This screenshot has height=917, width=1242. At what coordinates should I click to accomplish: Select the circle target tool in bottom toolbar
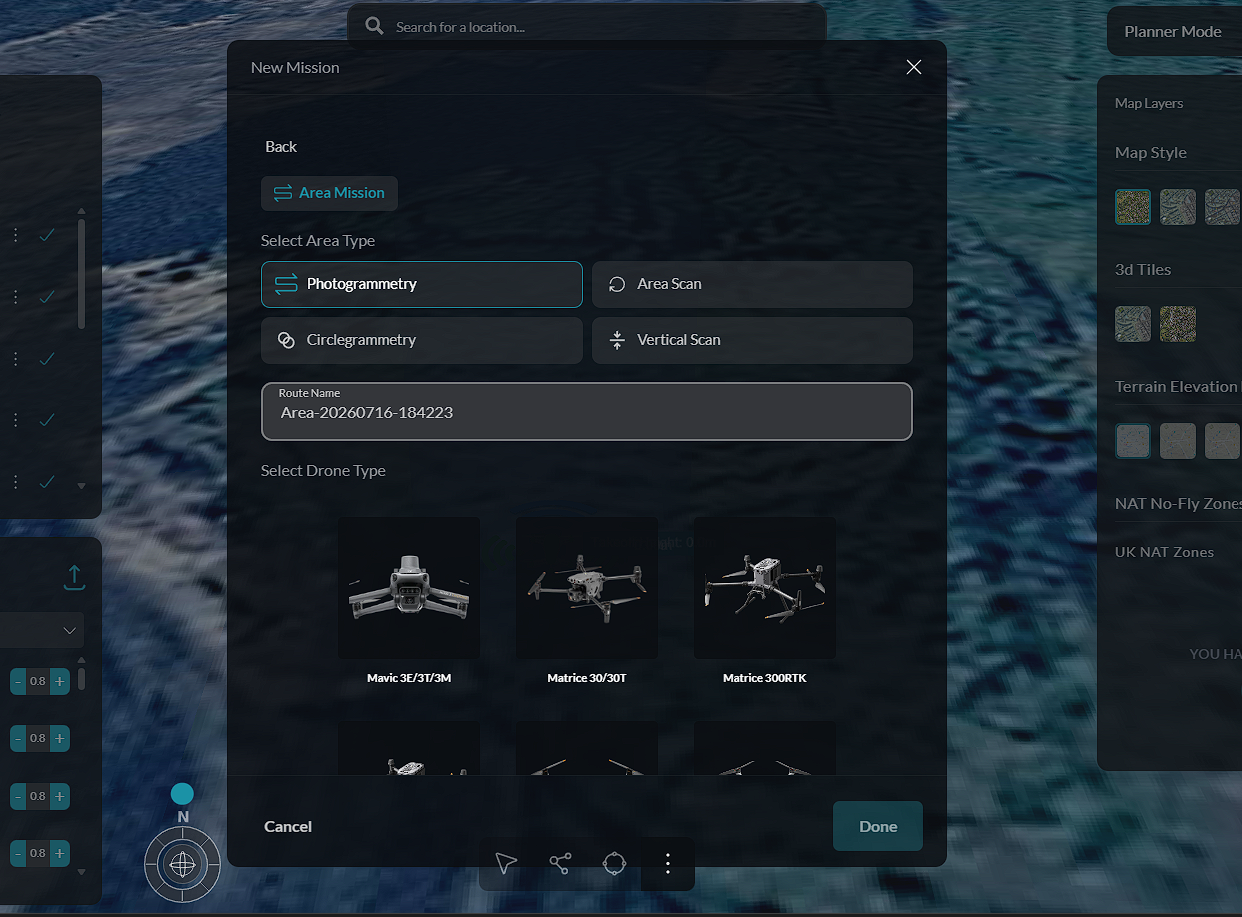pos(614,863)
